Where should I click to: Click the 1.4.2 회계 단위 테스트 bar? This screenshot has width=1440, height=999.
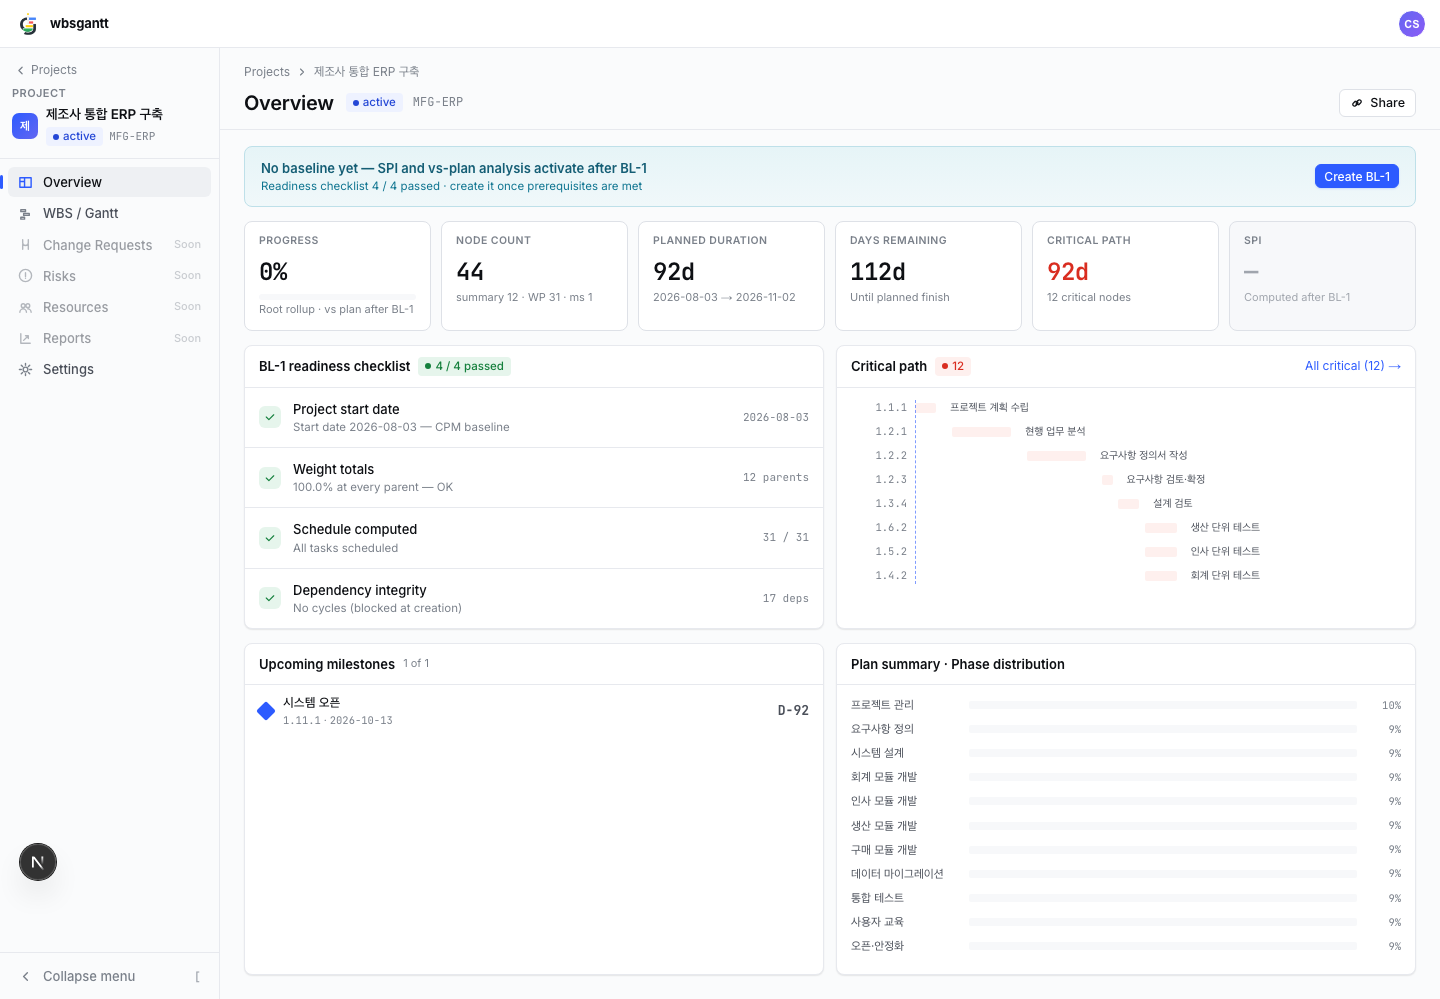click(x=1161, y=576)
